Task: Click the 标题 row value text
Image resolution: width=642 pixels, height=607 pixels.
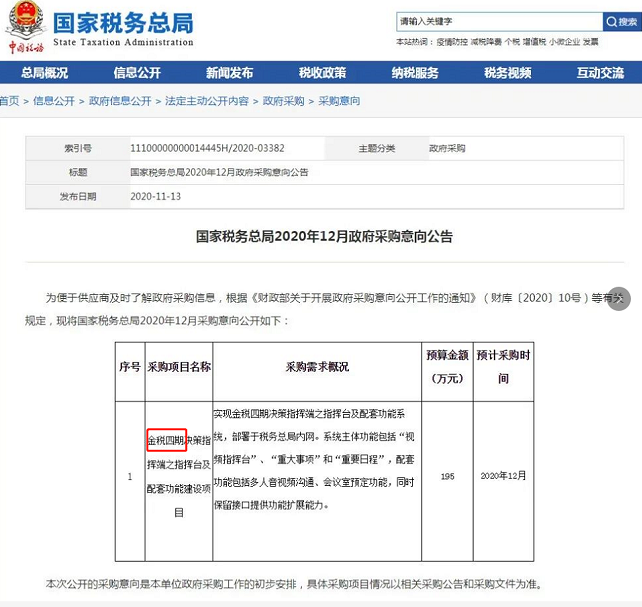Action: [x=219, y=172]
